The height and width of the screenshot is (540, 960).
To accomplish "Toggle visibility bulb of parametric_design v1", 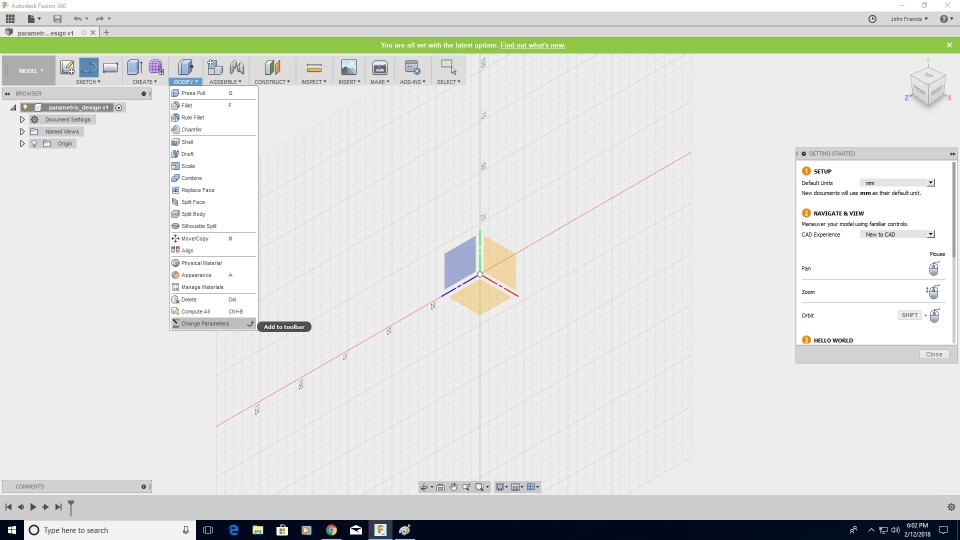I will tap(25, 108).
